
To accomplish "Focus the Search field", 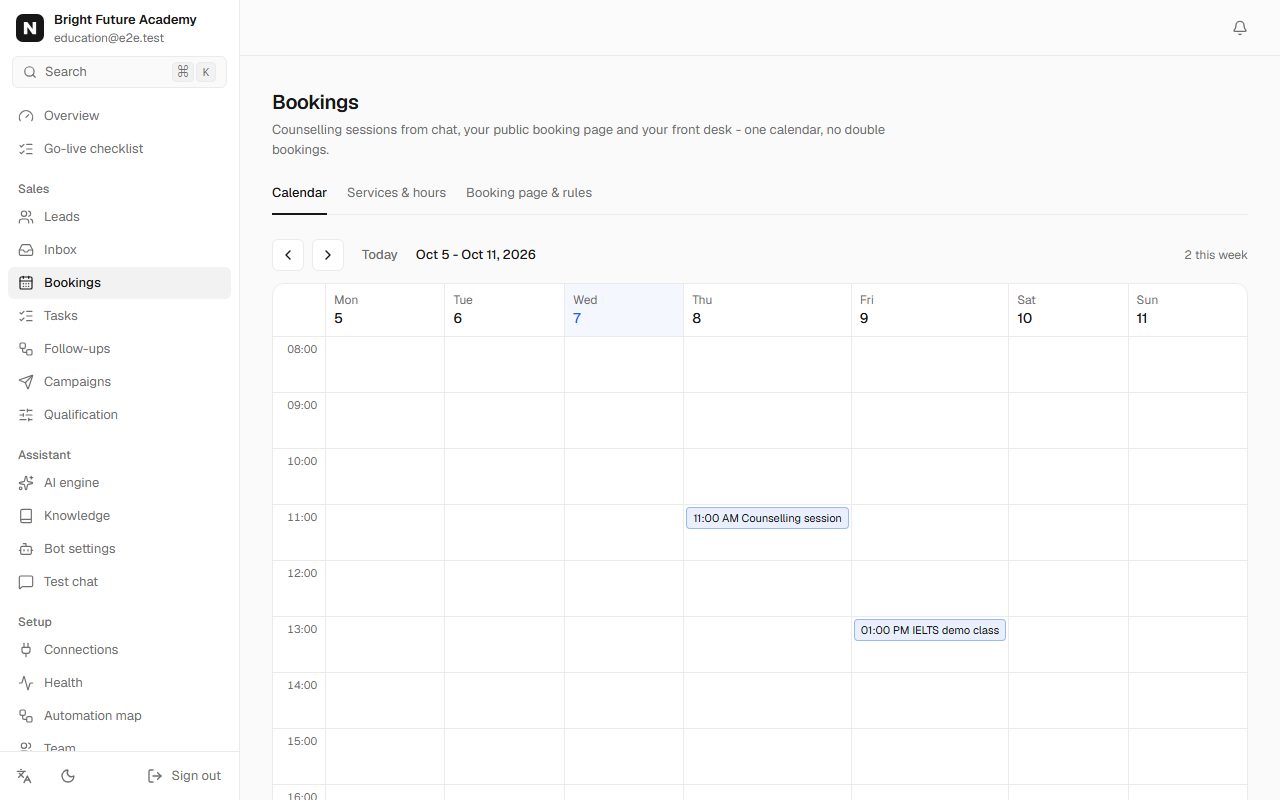I will [x=119, y=72].
